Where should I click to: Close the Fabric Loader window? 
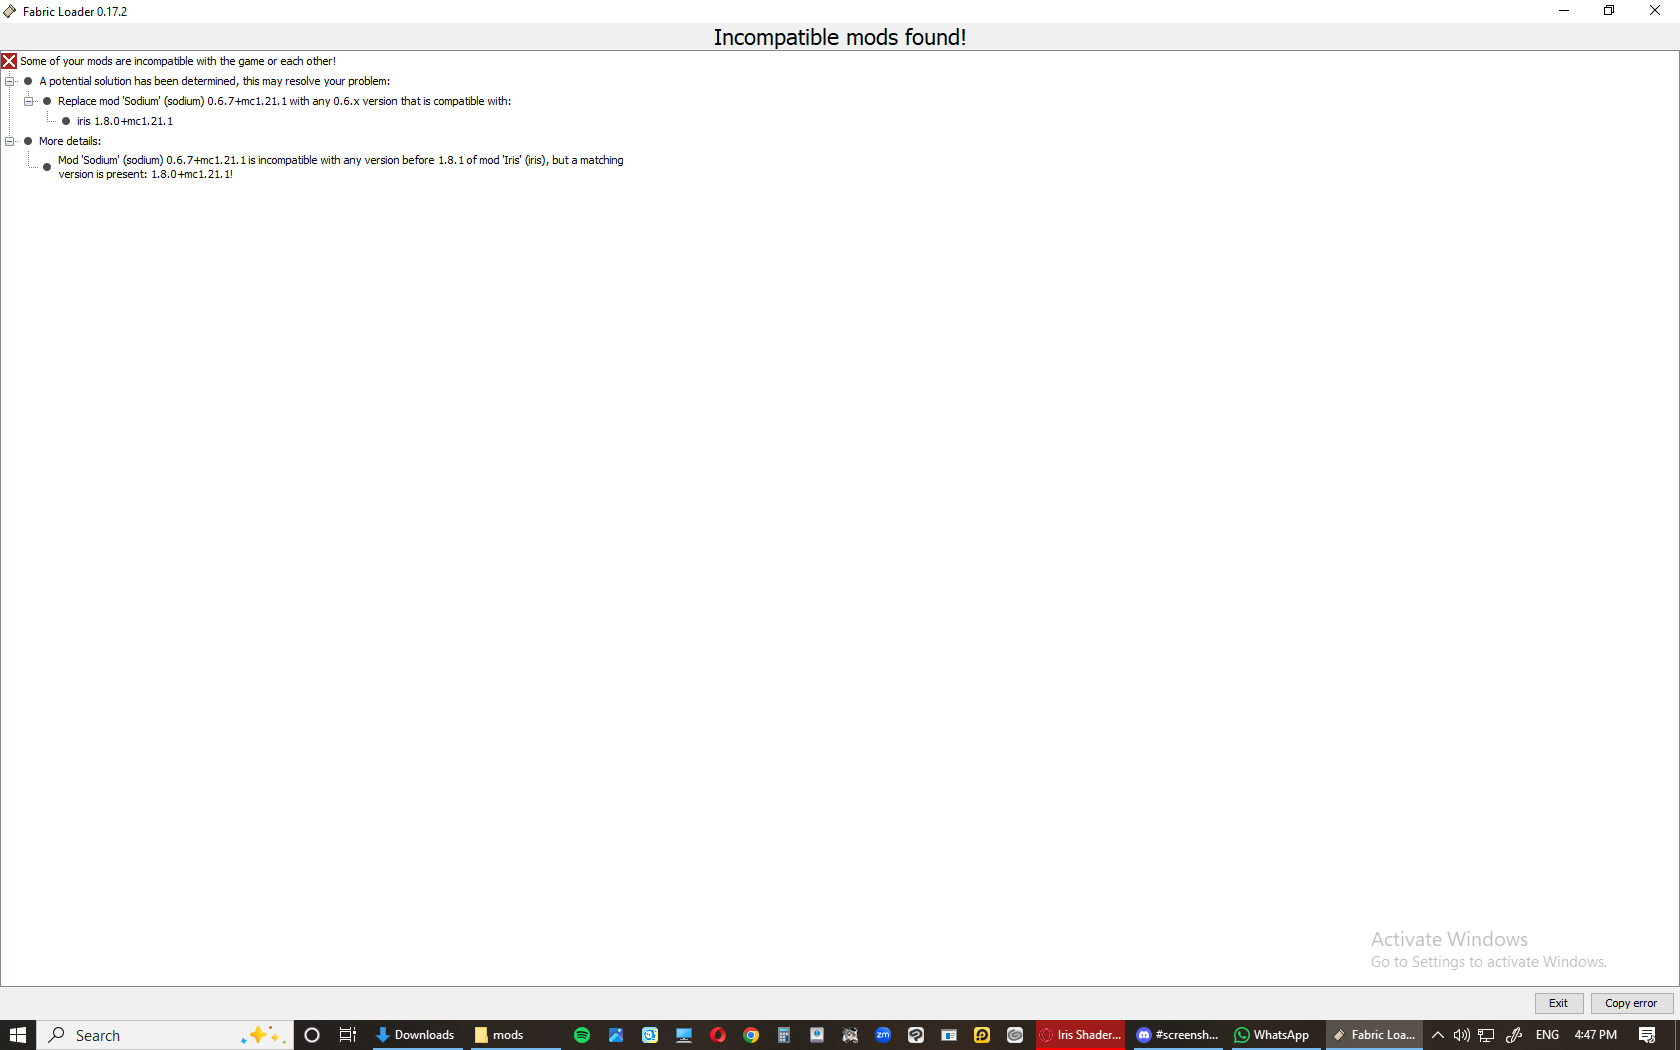[1655, 11]
